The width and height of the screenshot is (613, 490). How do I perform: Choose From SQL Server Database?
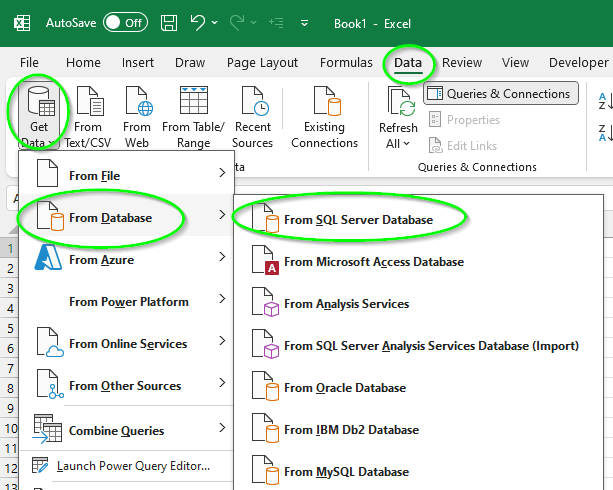tap(419, 217)
